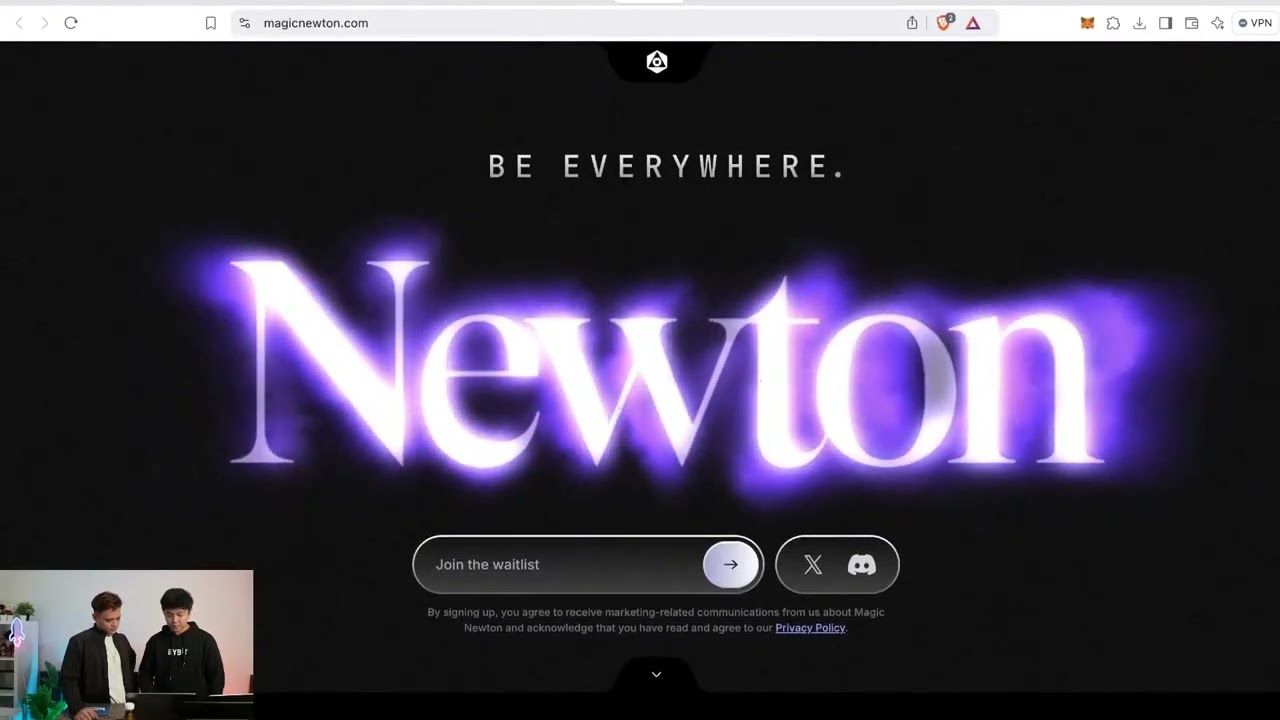1280x720 pixels.
Task: Go forward with the browser forward arrow
Action: click(44, 23)
